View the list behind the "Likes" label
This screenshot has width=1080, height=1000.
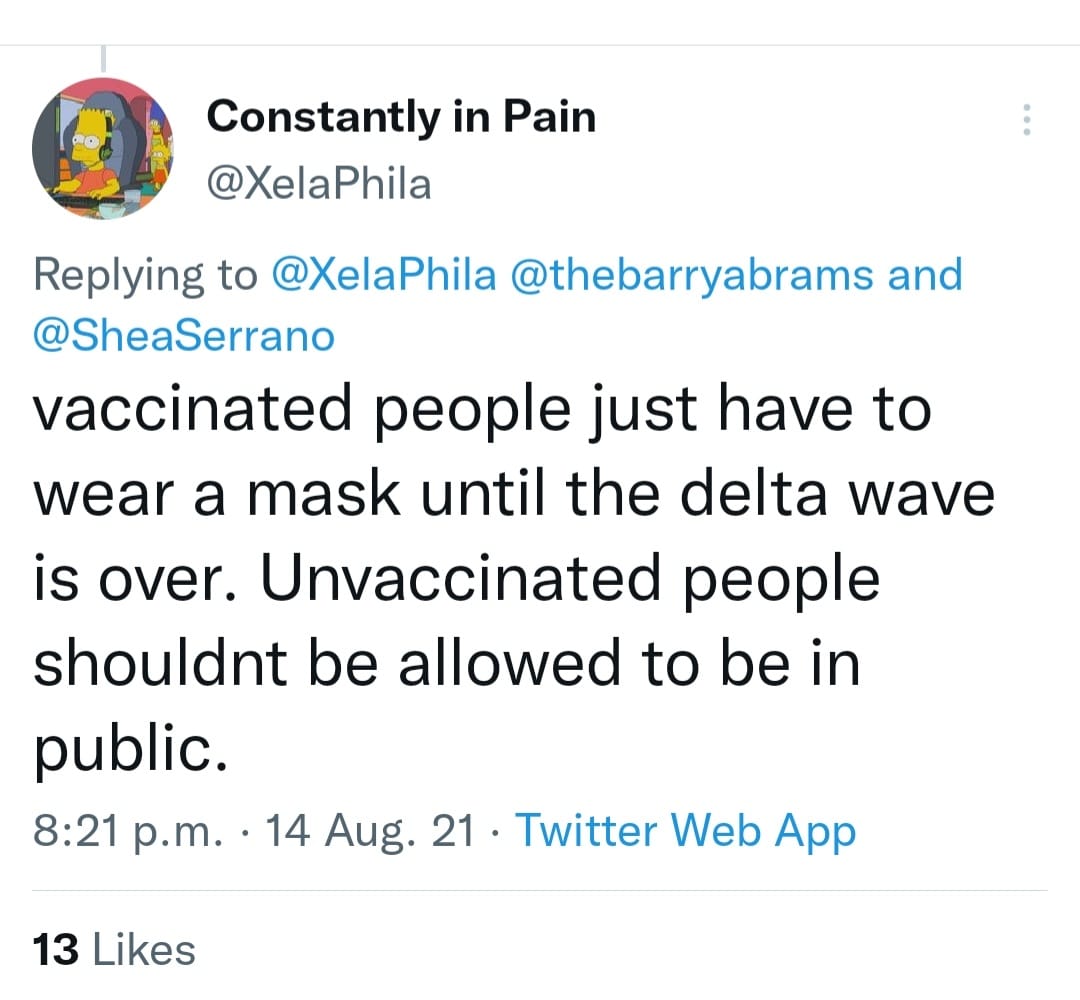tap(143, 949)
